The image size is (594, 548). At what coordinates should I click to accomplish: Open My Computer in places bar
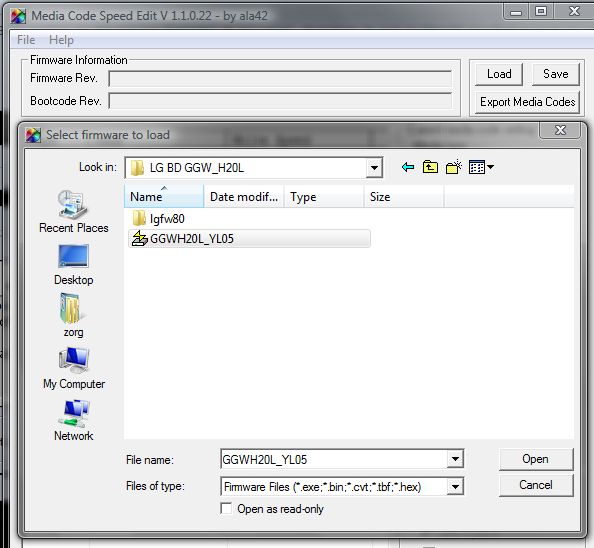pos(73,368)
